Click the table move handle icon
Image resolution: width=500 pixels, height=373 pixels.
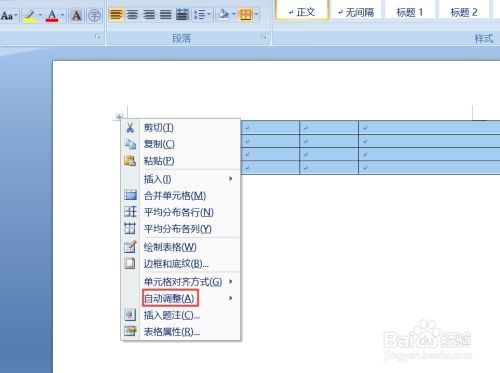point(119,117)
